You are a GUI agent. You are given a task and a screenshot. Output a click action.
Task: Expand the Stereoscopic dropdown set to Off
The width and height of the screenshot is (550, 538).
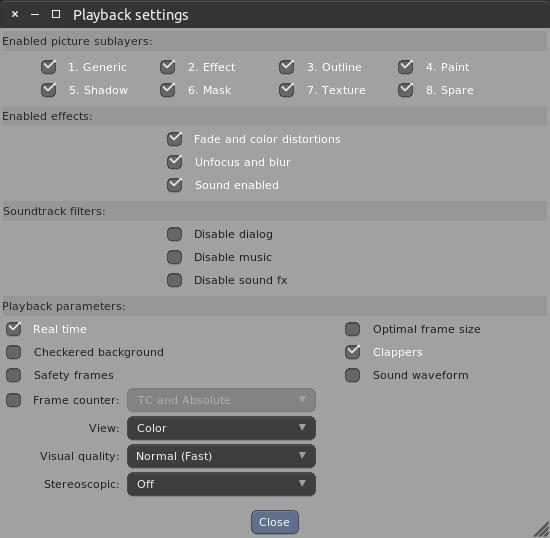(221, 484)
